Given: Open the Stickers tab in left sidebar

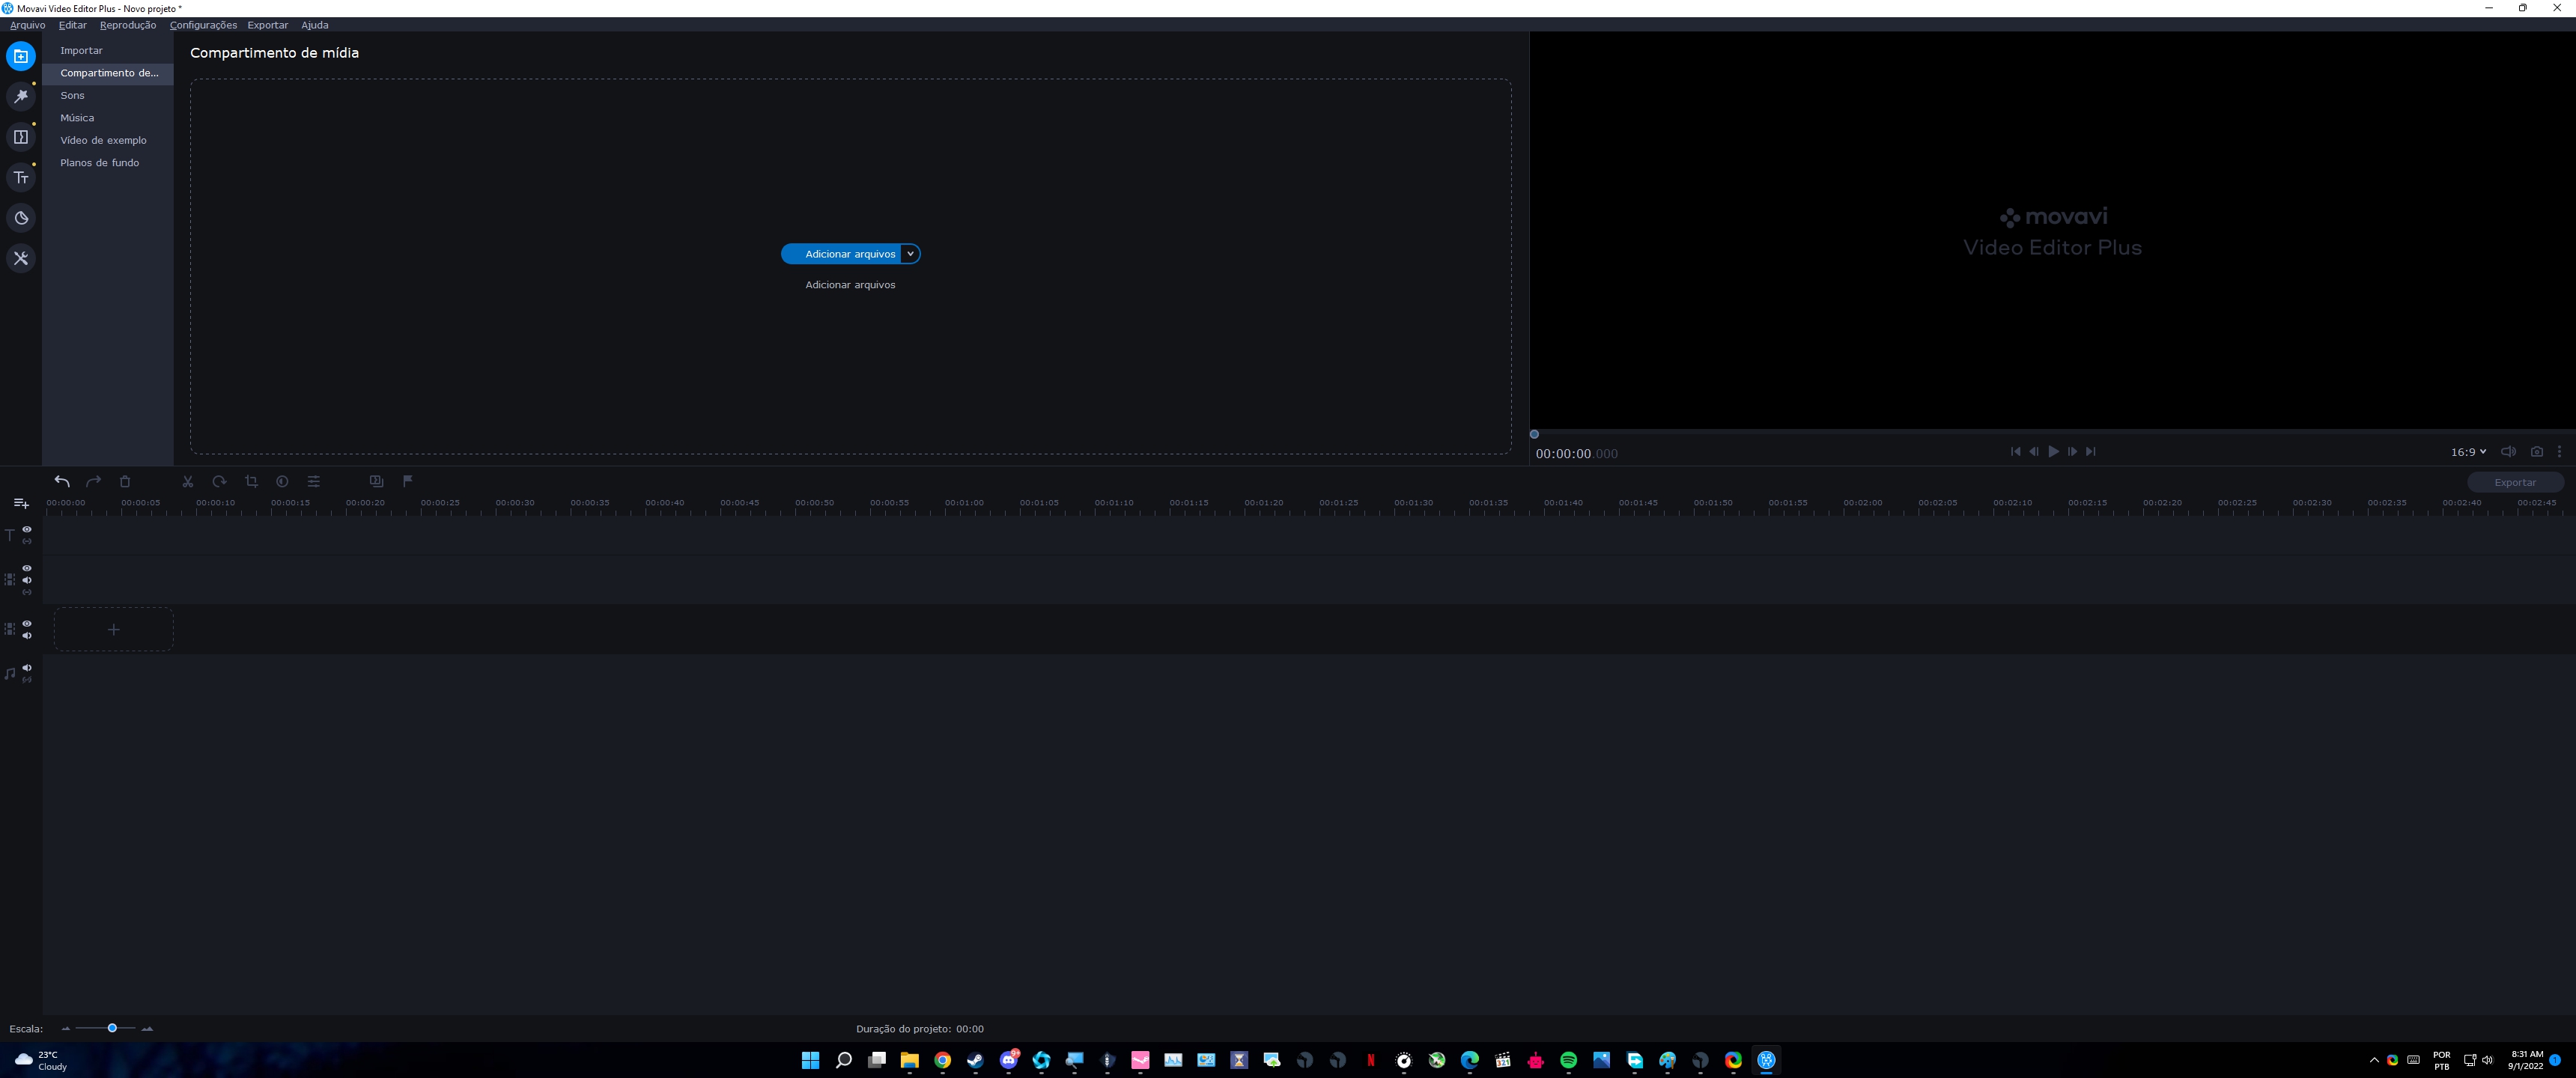Looking at the screenshot, I should (x=21, y=218).
